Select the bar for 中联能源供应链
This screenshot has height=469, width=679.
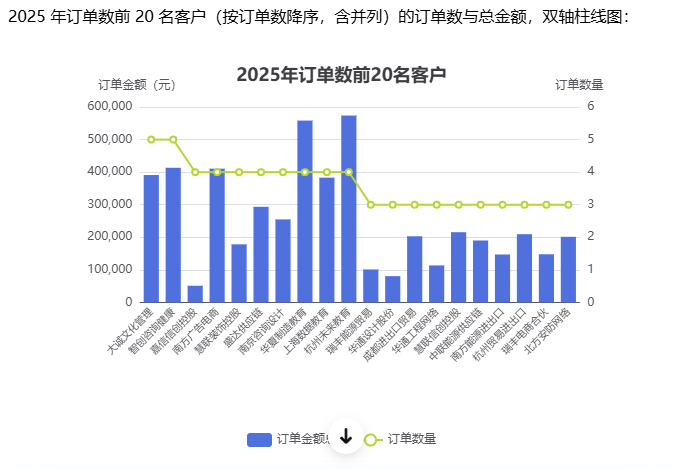click(480, 272)
